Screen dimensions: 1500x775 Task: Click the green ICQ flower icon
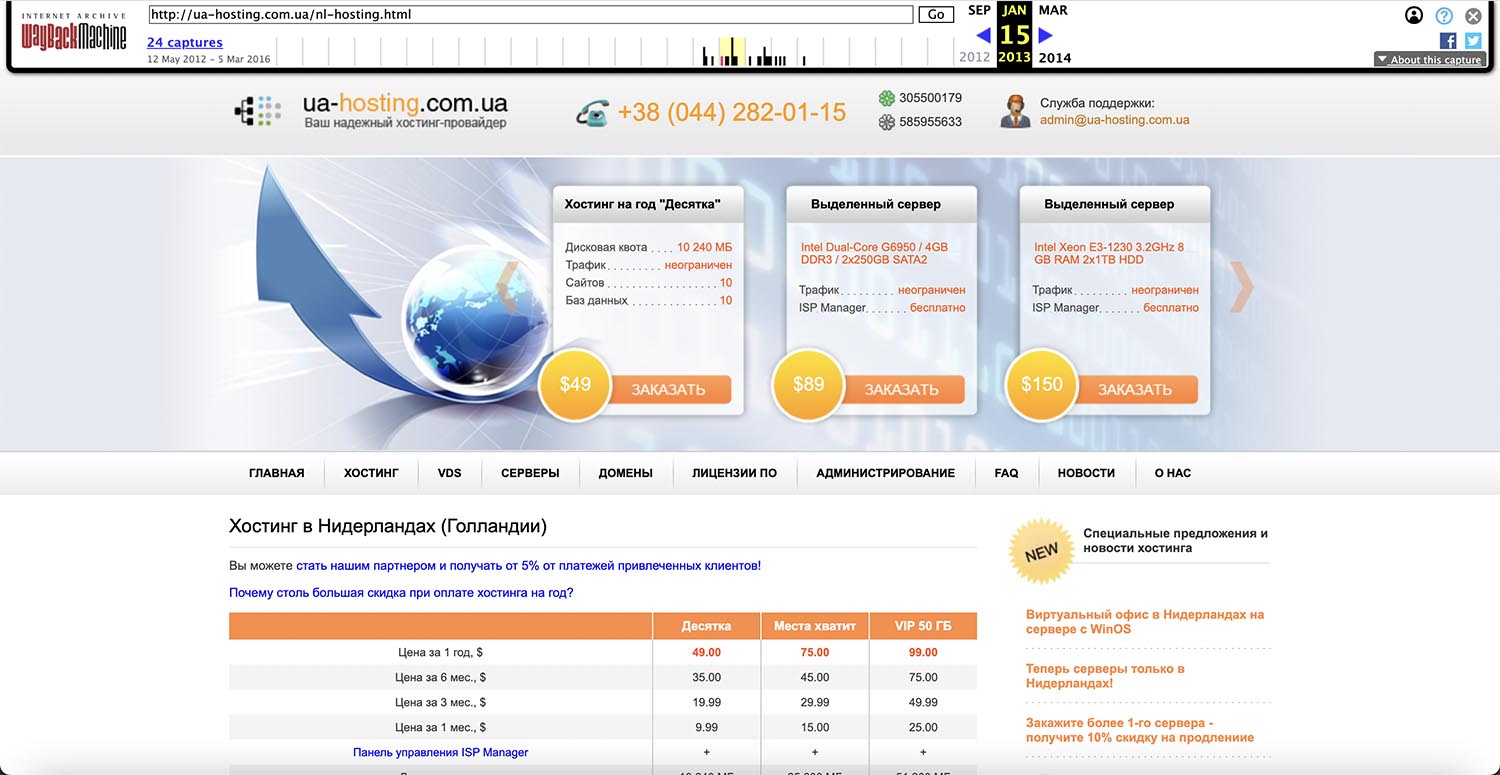886,98
